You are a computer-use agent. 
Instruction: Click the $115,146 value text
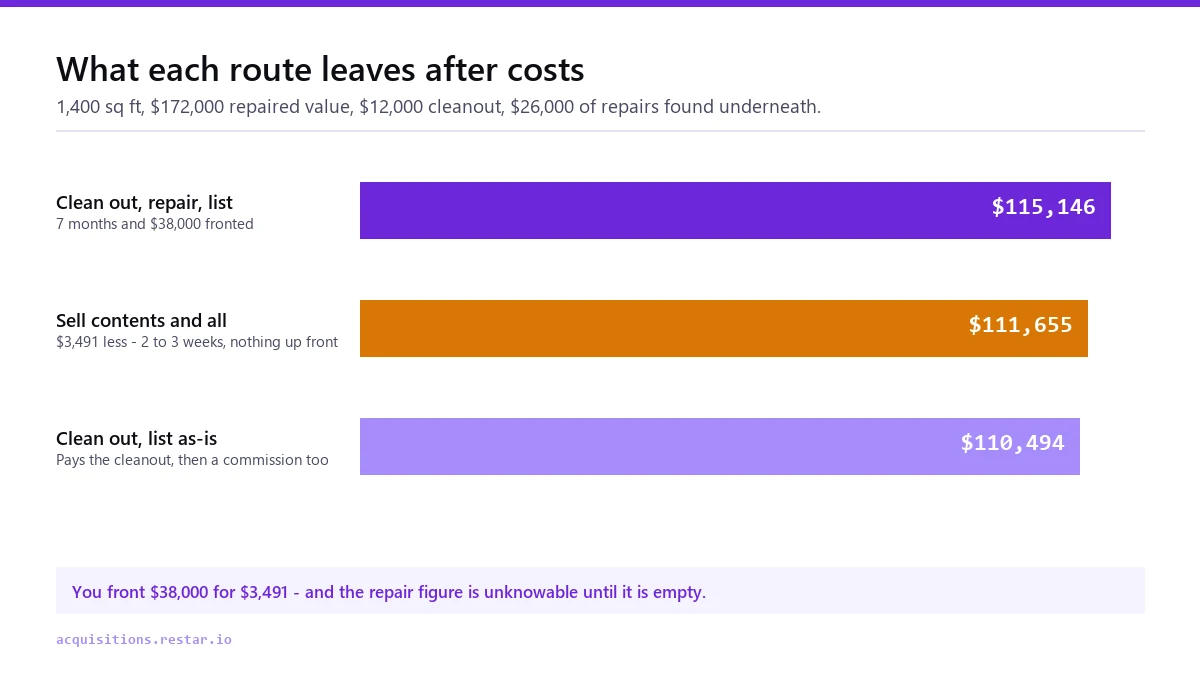(x=1043, y=207)
